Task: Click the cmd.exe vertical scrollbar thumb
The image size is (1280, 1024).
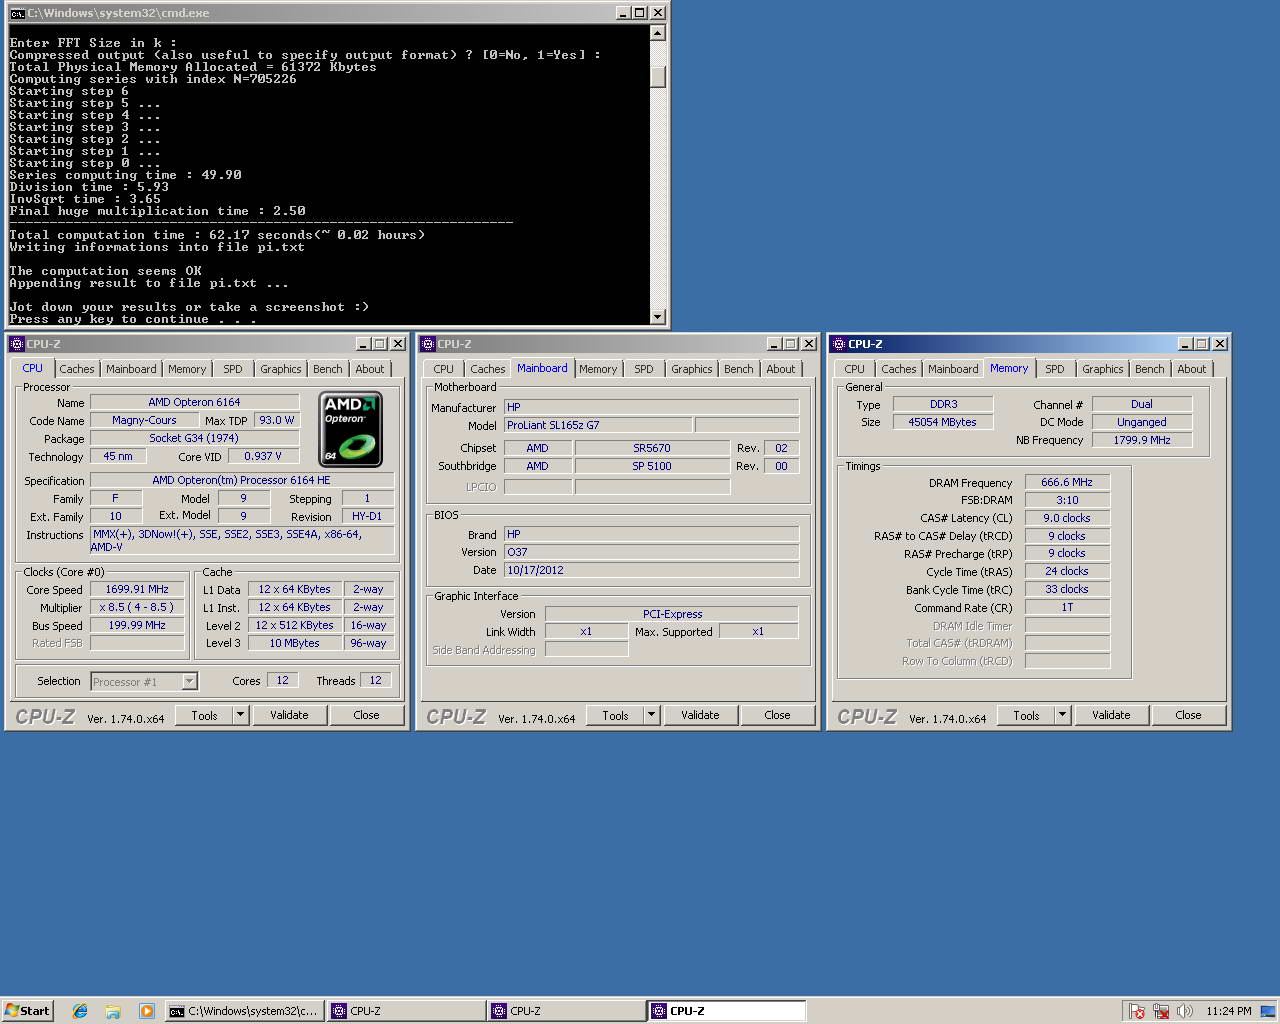Action: pyautogui.click(x=657, y=76)
